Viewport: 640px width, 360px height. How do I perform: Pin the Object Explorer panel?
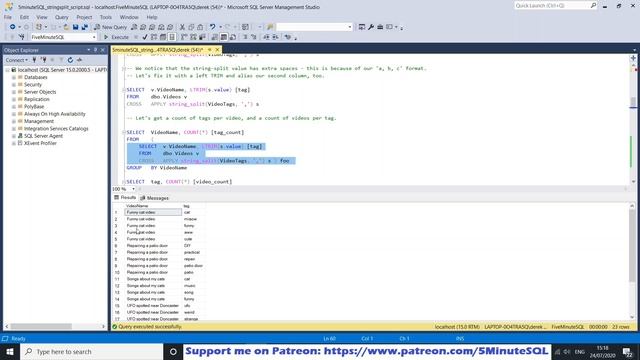(96, 50)
